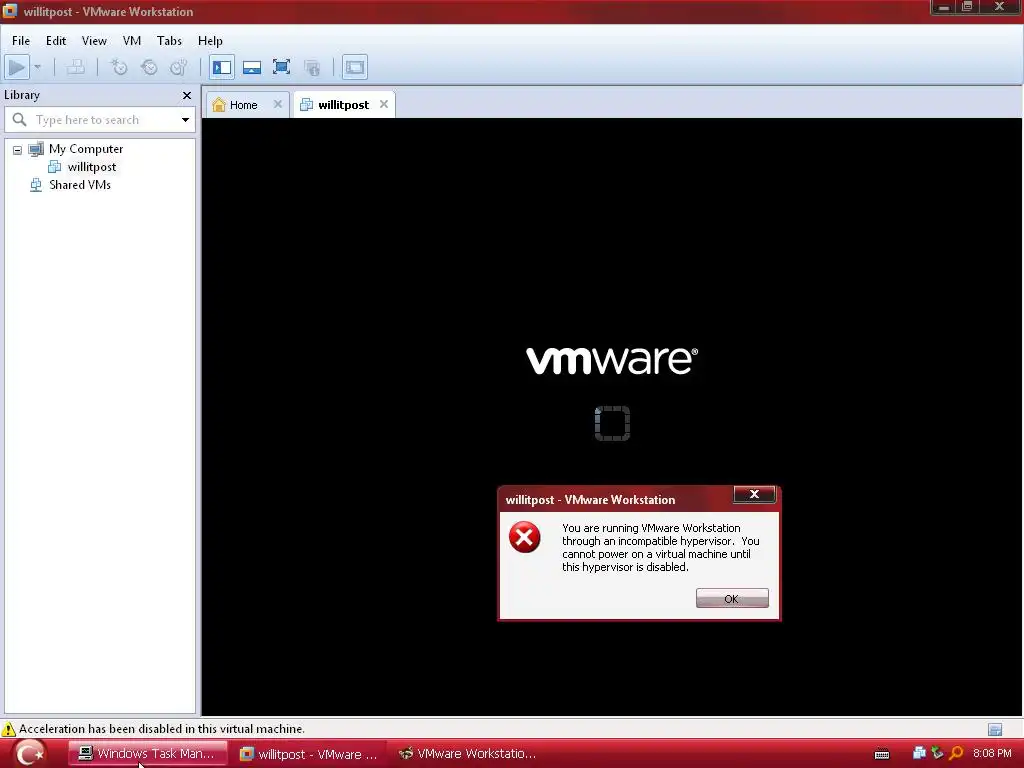Open the Snapshot Manager icon
Image resolution: width=1024 pixels, height=768 pixels.
coord(179,67)
